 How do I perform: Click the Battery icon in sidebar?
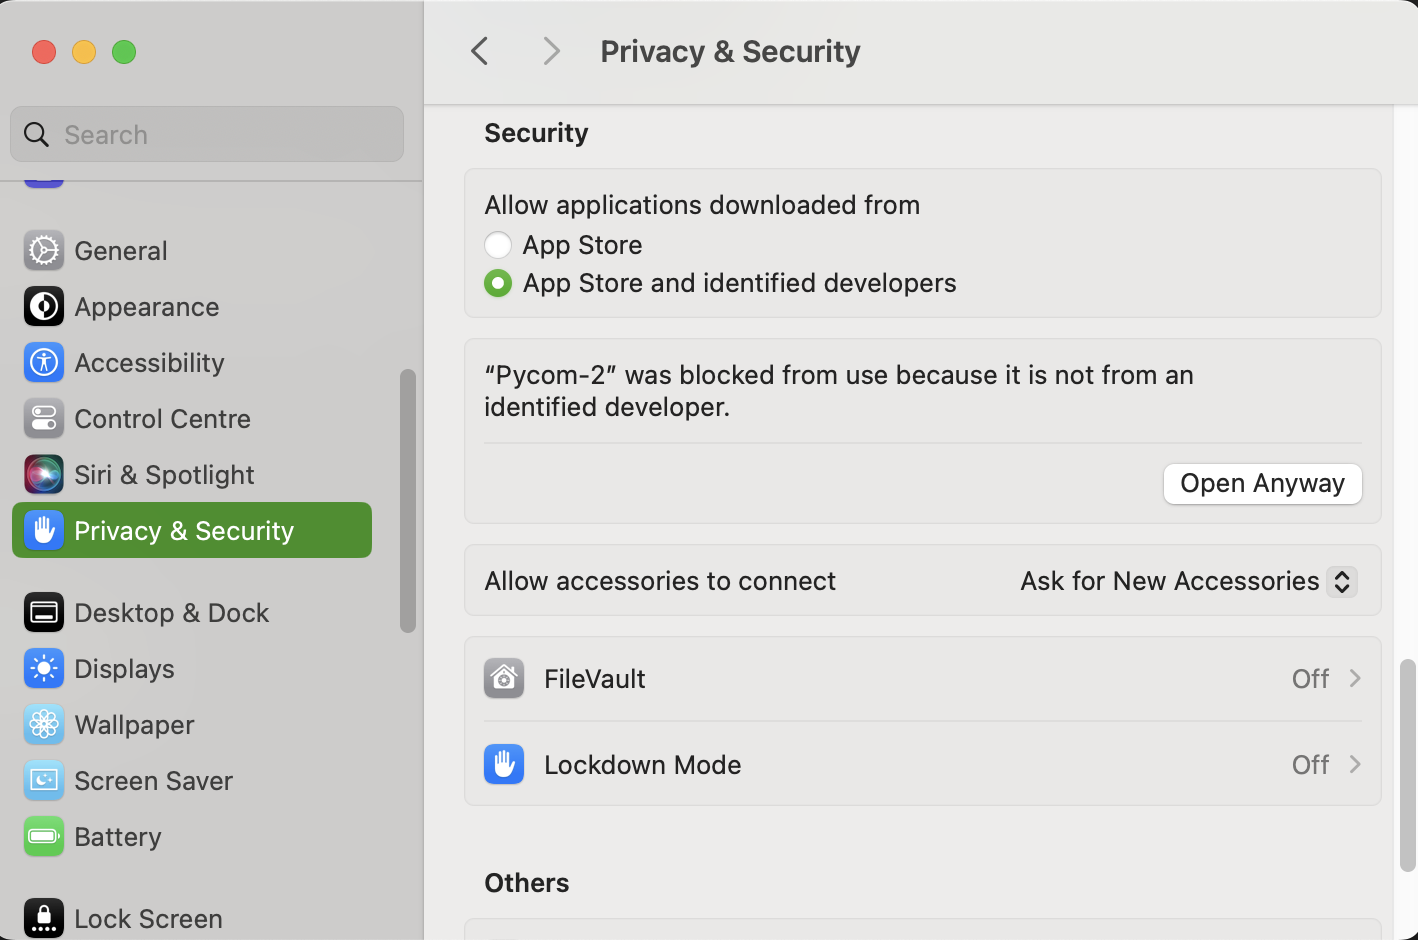pyautogui.click(x=44, y=837)
